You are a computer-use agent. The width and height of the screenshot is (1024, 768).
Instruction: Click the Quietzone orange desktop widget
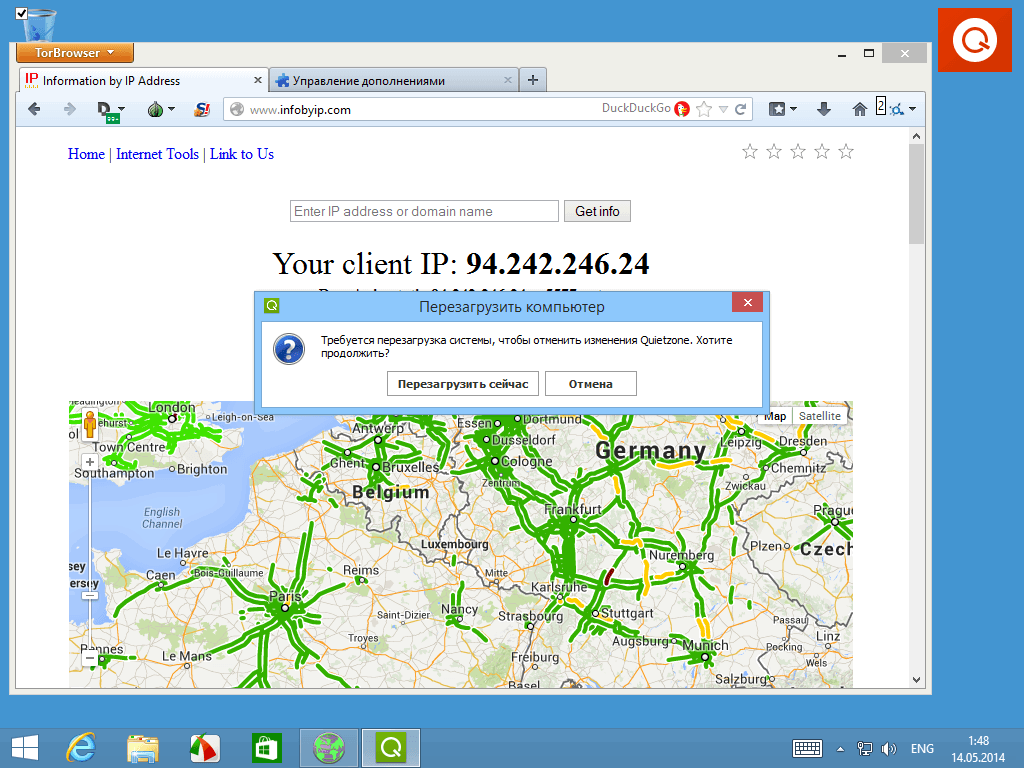[x=974, y=40]
